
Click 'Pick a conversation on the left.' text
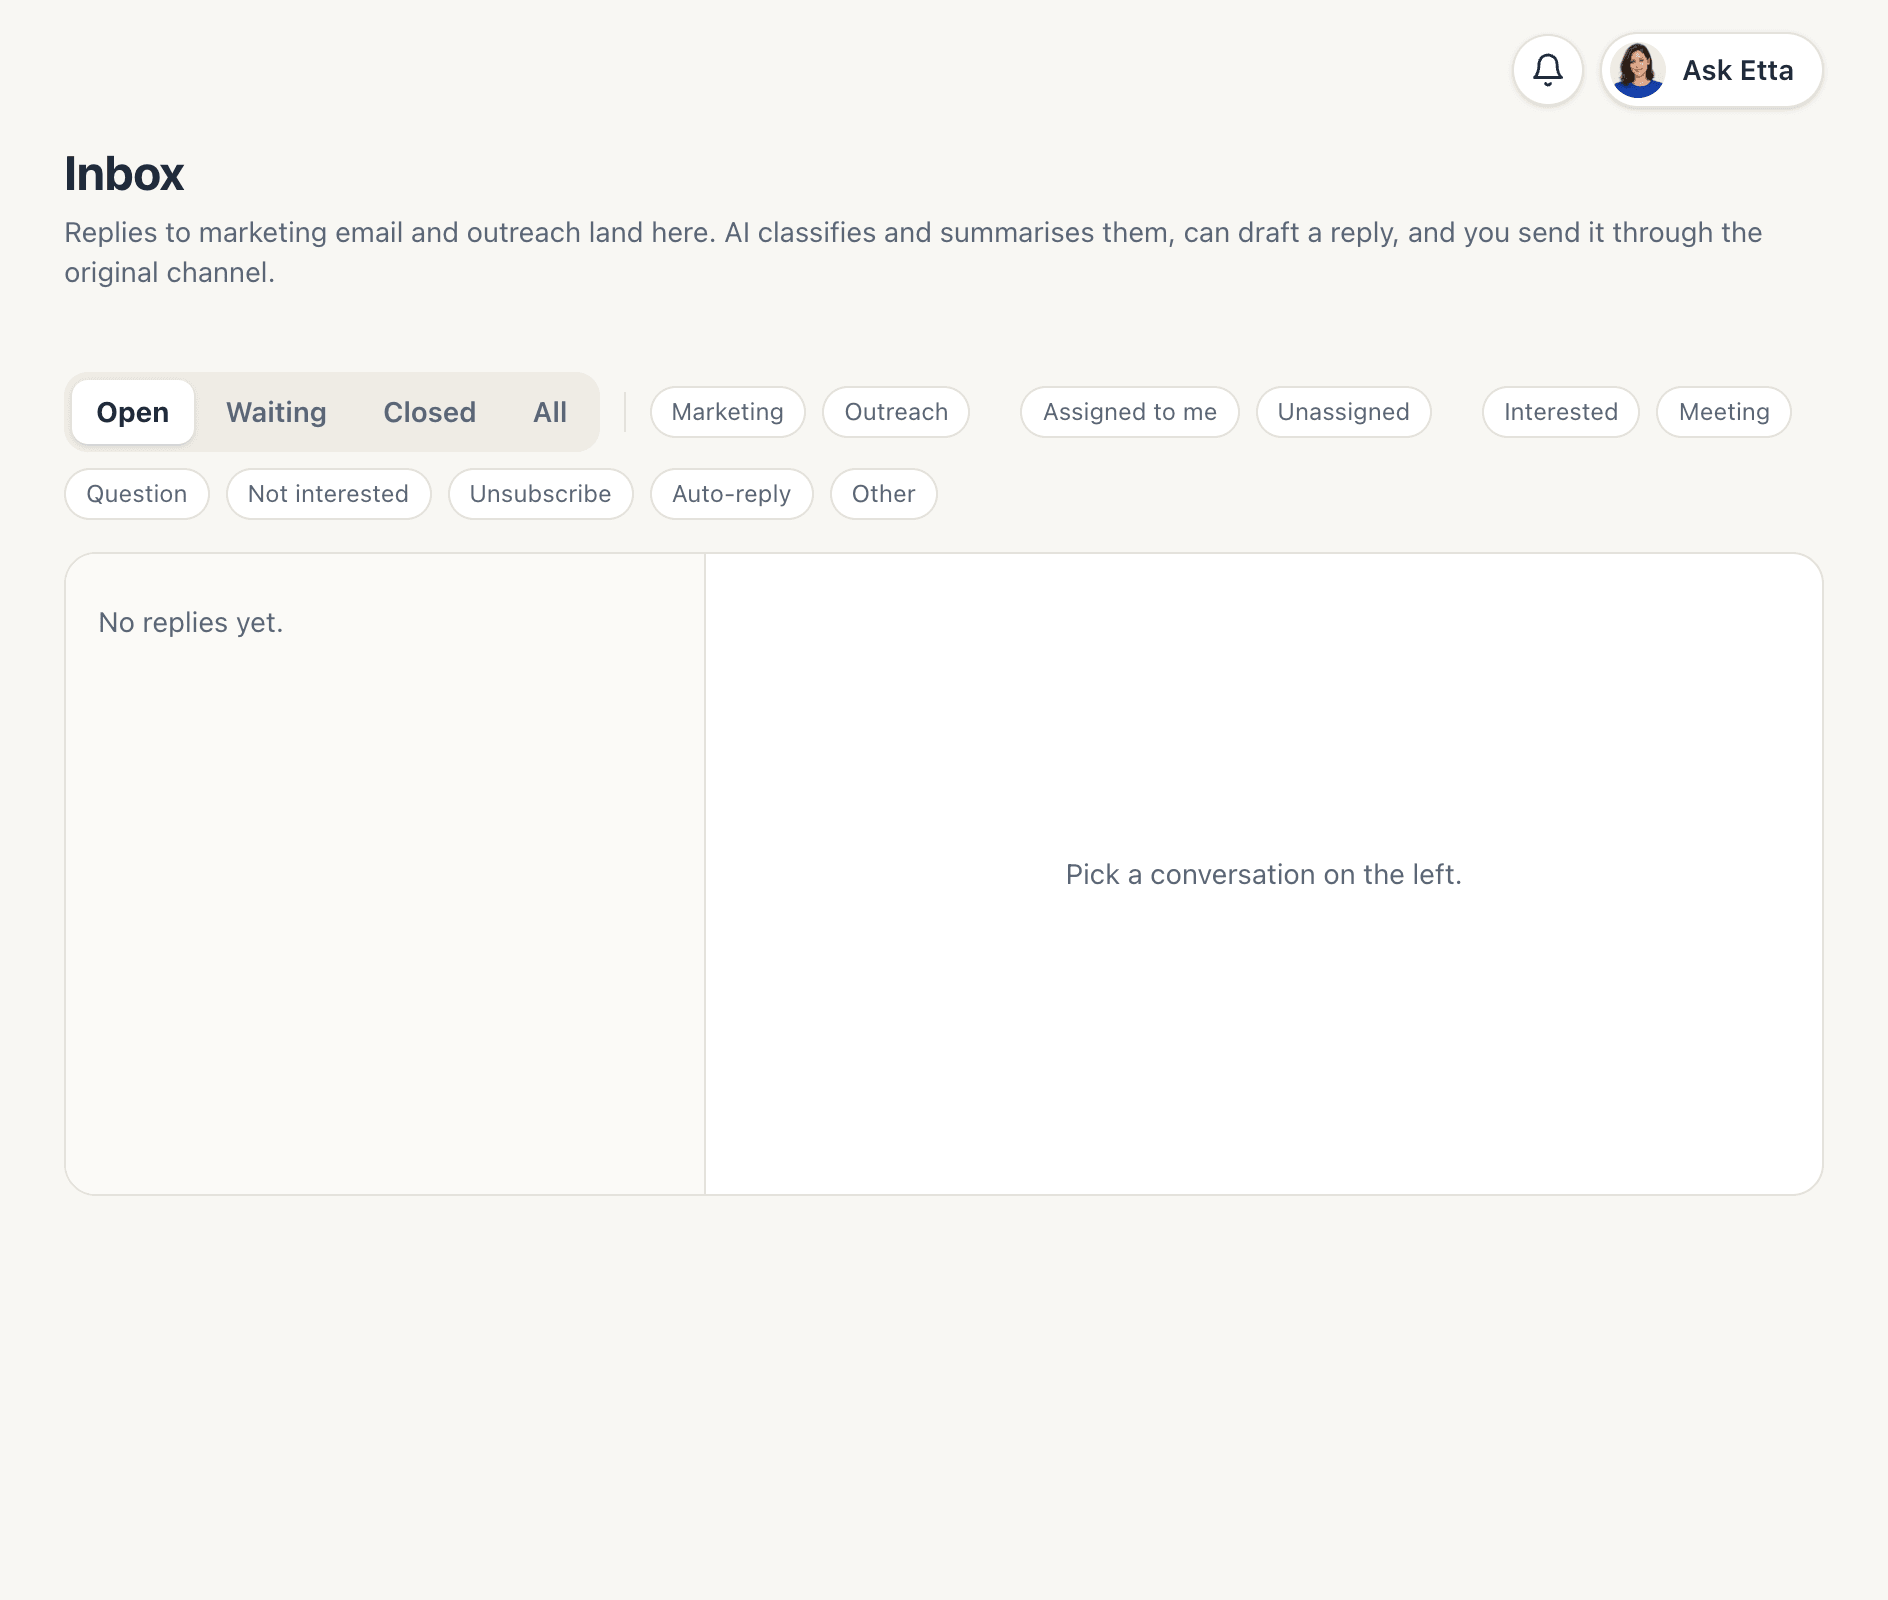click(x=1264, y=875)
